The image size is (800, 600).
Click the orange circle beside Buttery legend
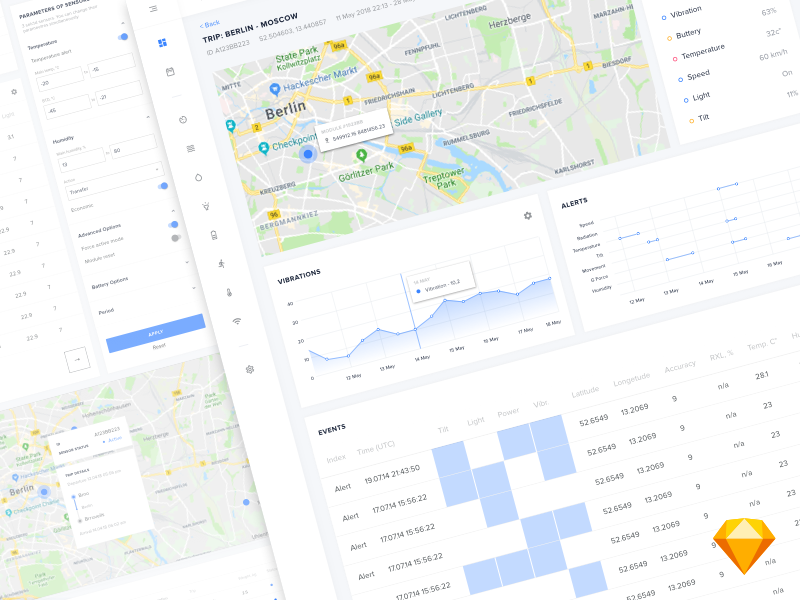coord(669,38)
